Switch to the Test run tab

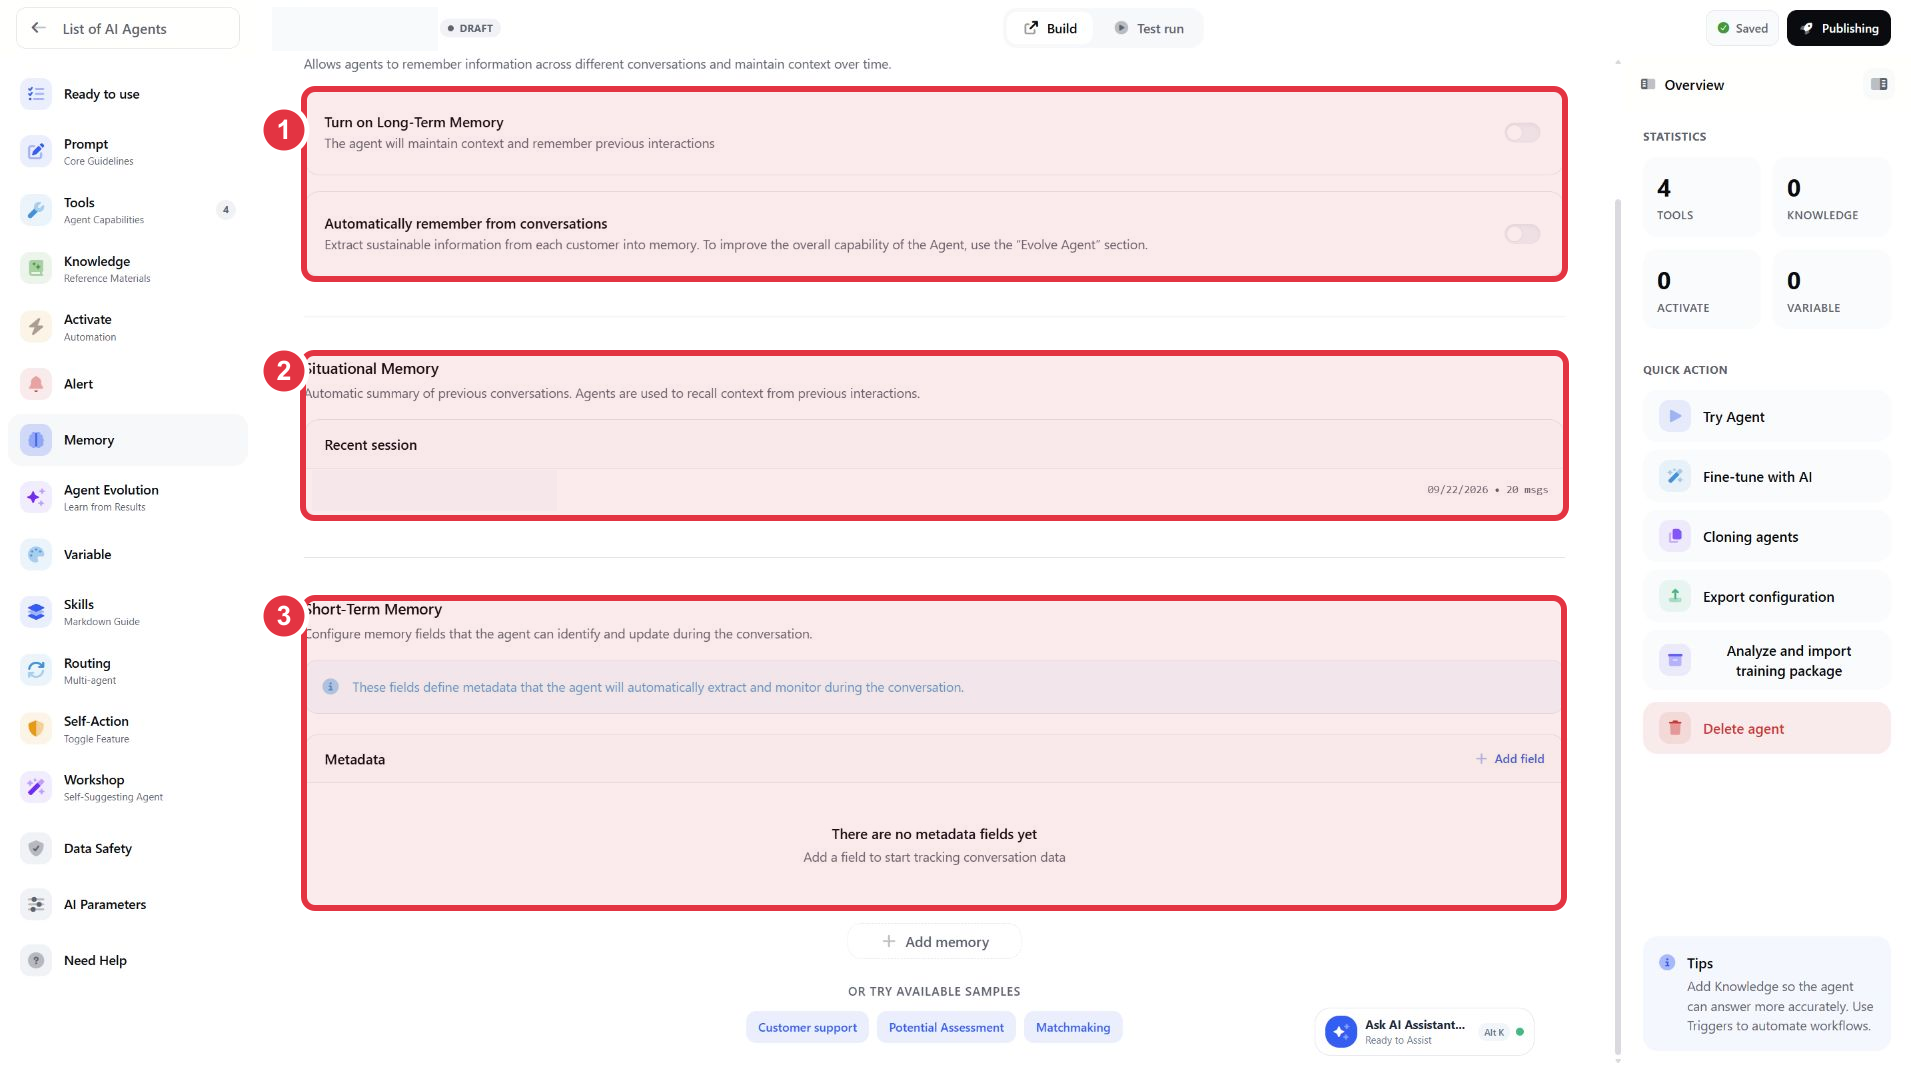click(1149, 28)
